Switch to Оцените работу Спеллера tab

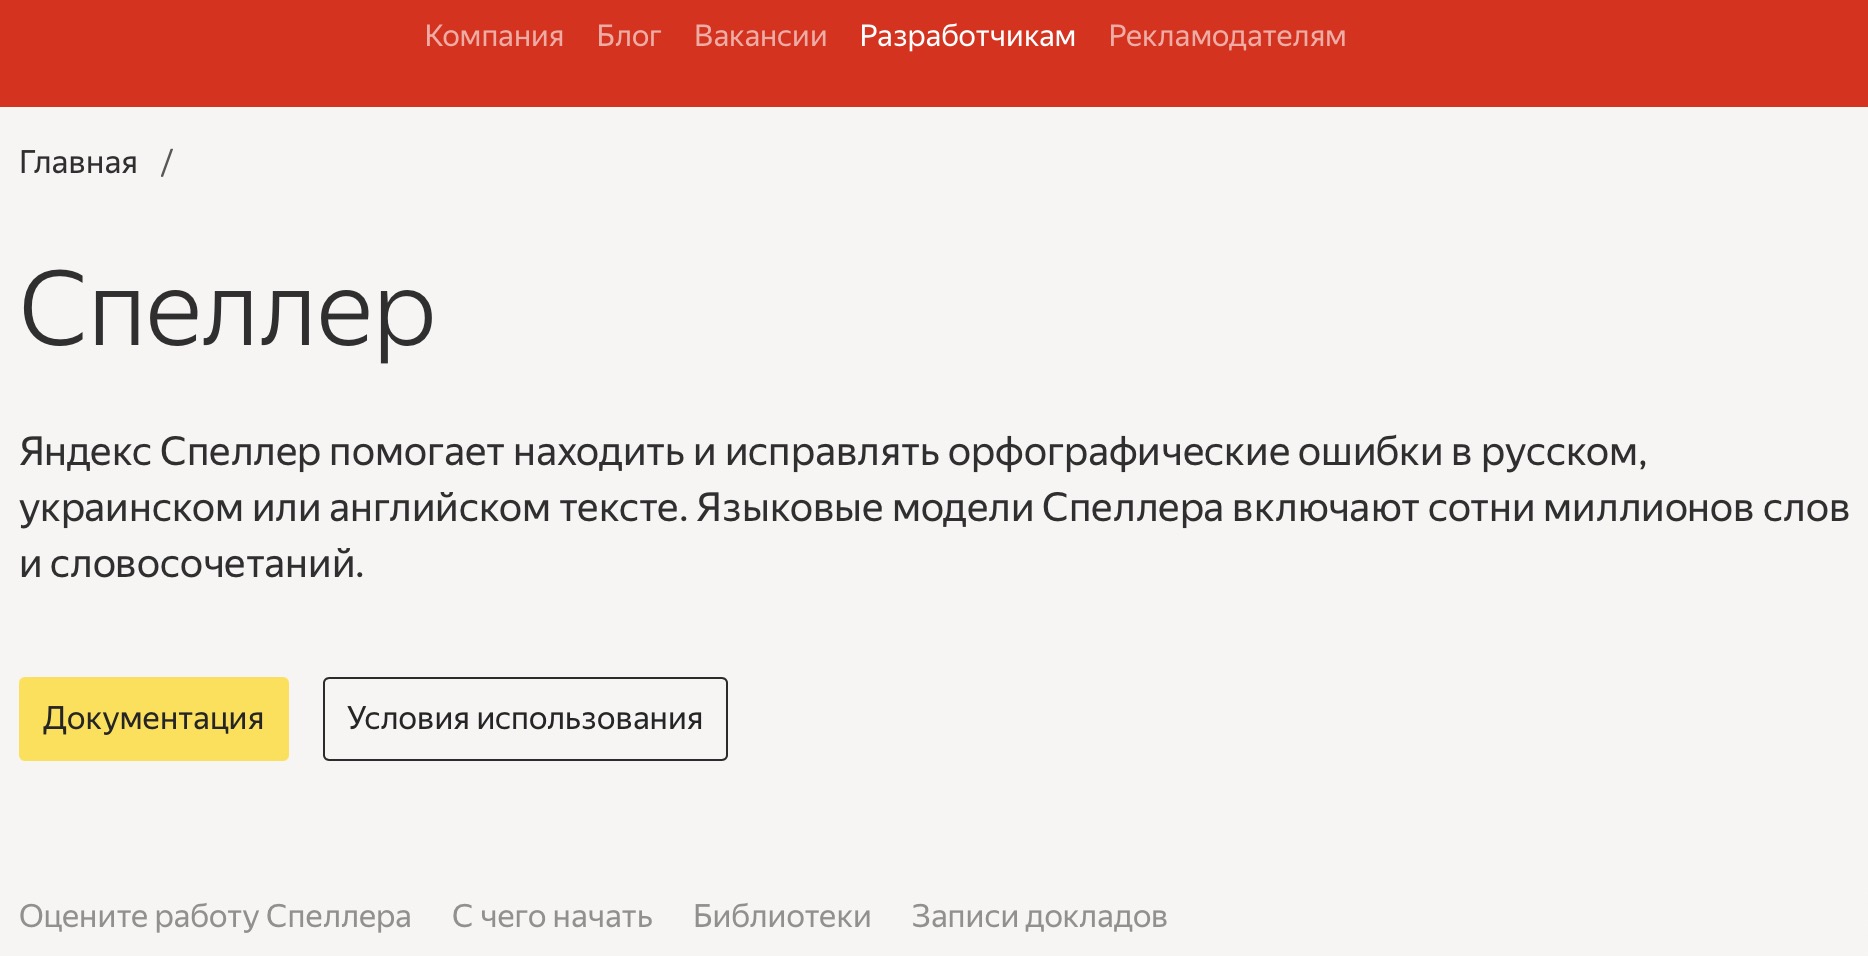tap(215, 916)
